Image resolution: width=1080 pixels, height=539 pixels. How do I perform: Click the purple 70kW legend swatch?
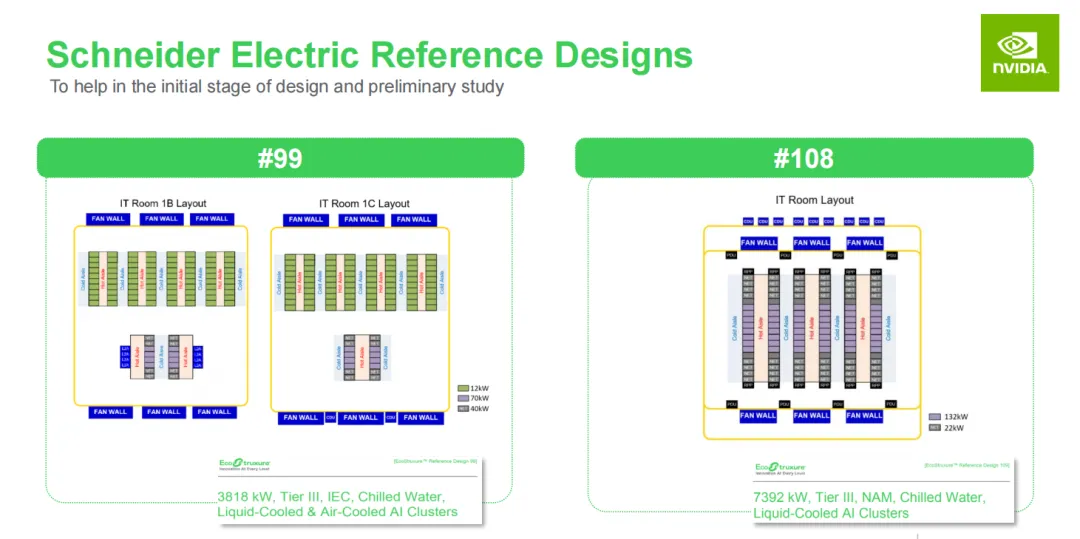[x=463, y=398]
